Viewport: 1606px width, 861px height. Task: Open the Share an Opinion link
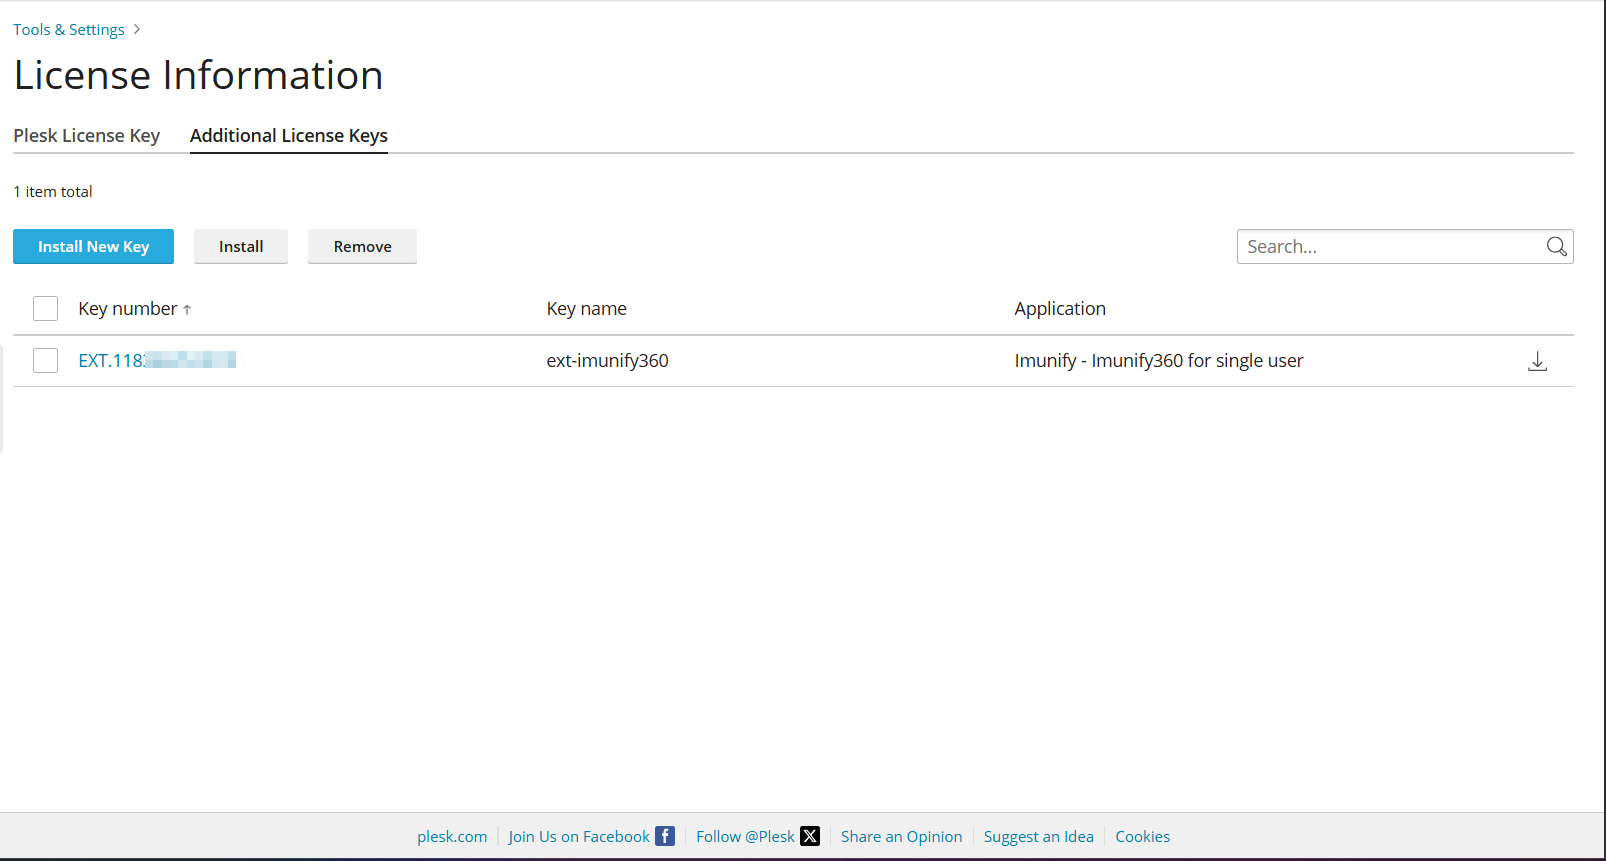click(902, 836)
